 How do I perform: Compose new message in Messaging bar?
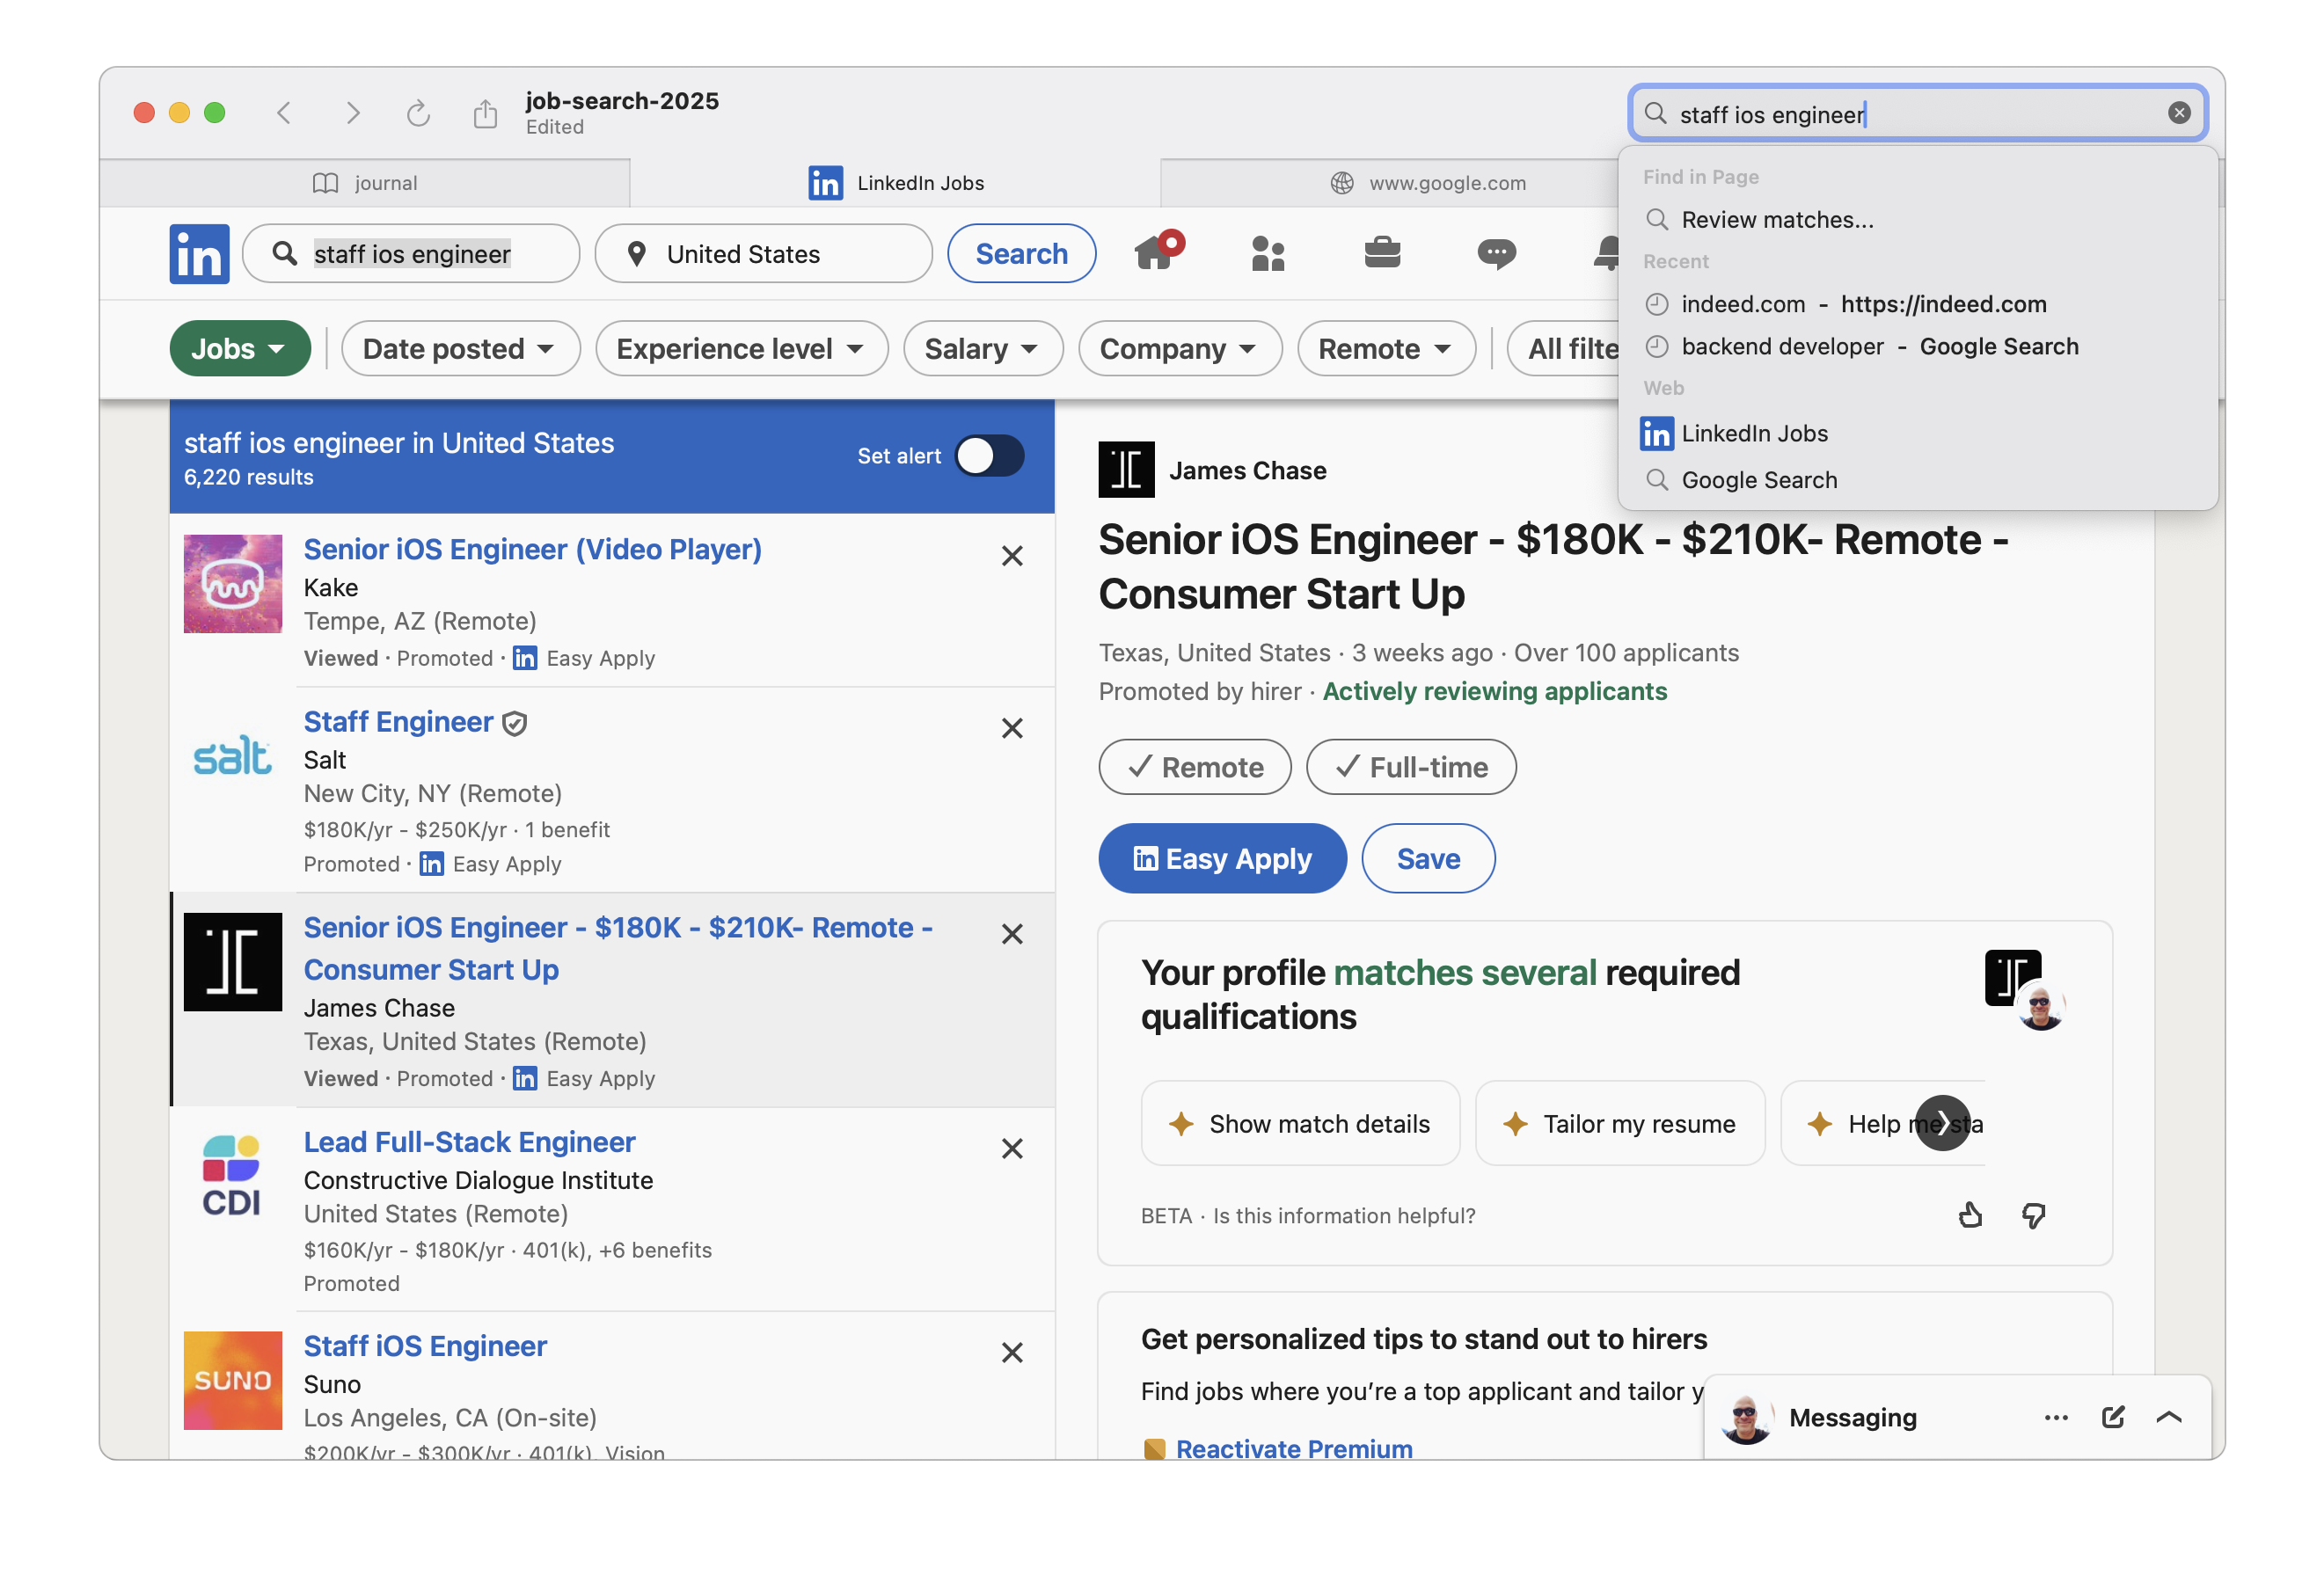tap(2113, 1417)
